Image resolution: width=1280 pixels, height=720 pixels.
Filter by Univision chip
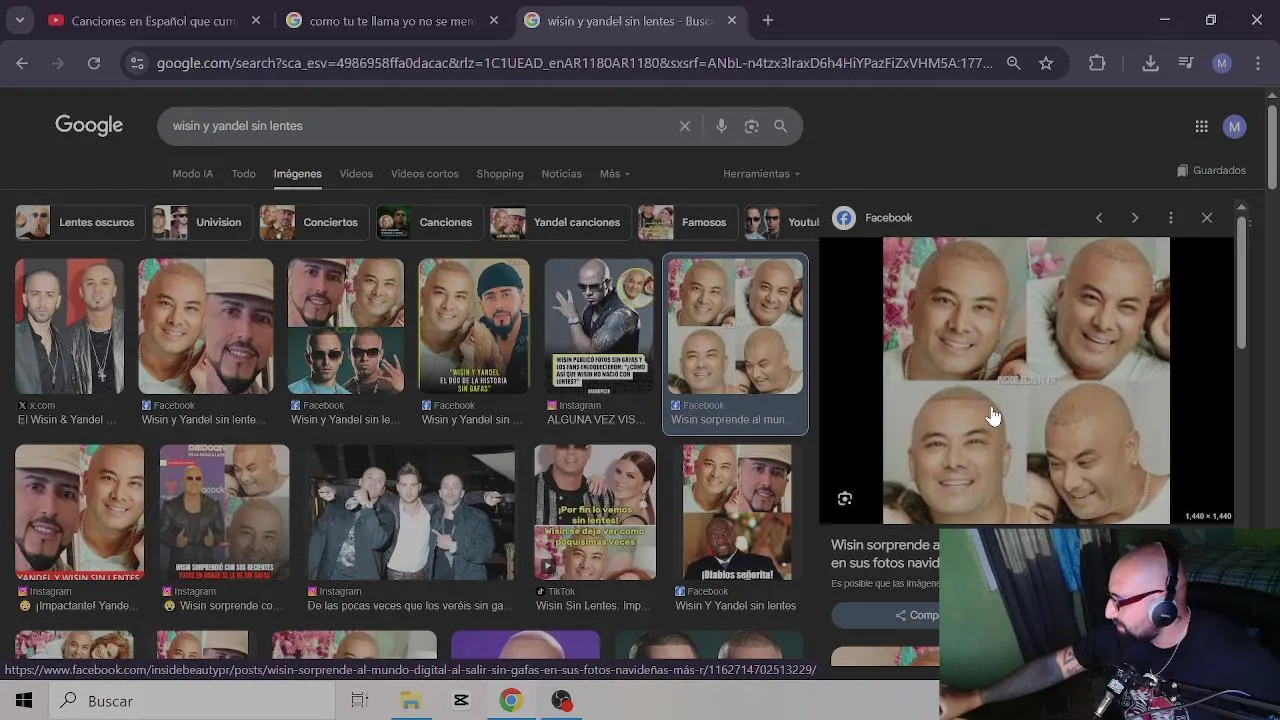201,222
